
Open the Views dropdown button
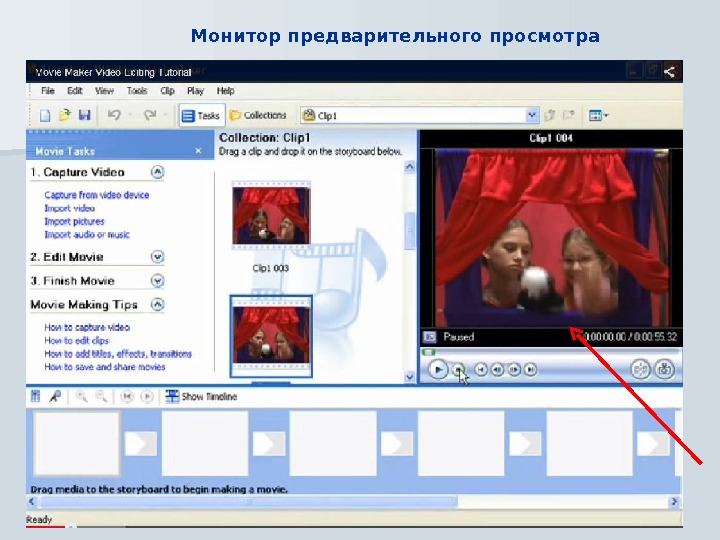point(598,115)
